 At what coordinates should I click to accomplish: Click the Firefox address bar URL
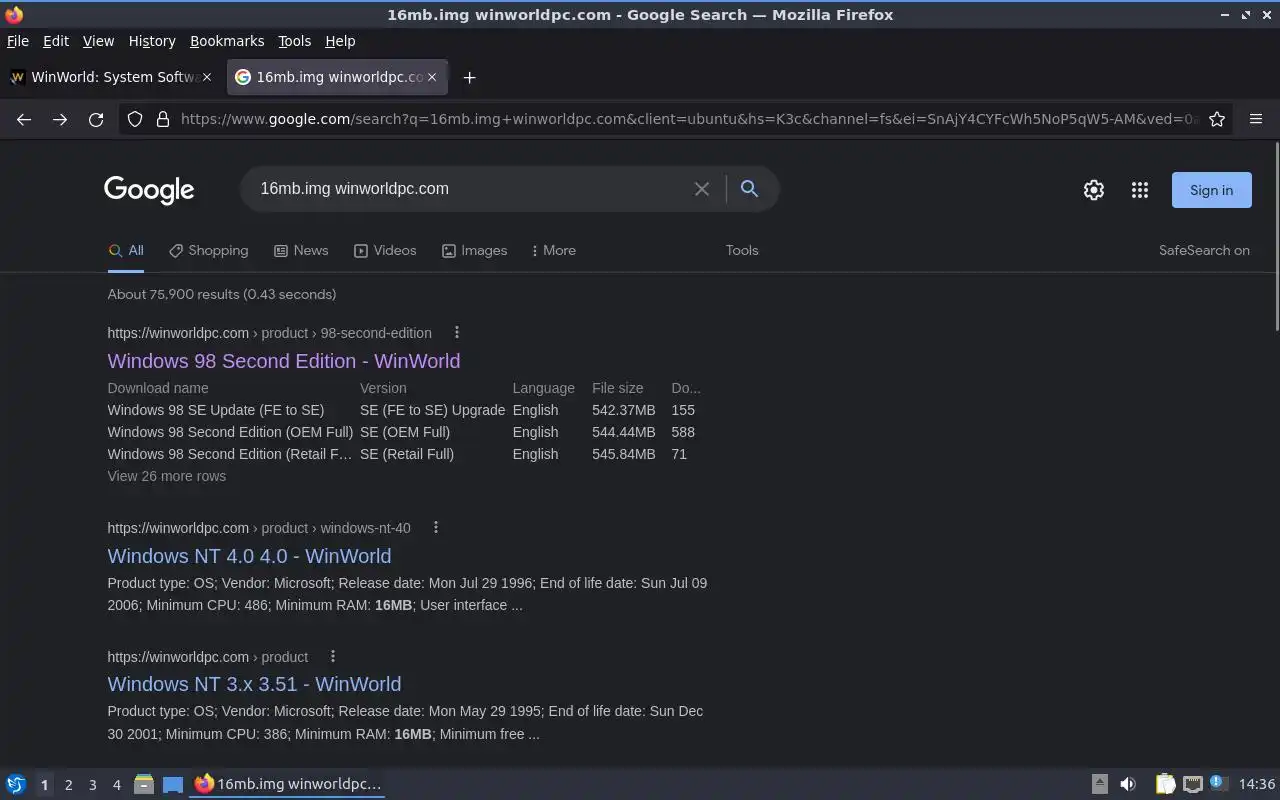tap(688, 119)
